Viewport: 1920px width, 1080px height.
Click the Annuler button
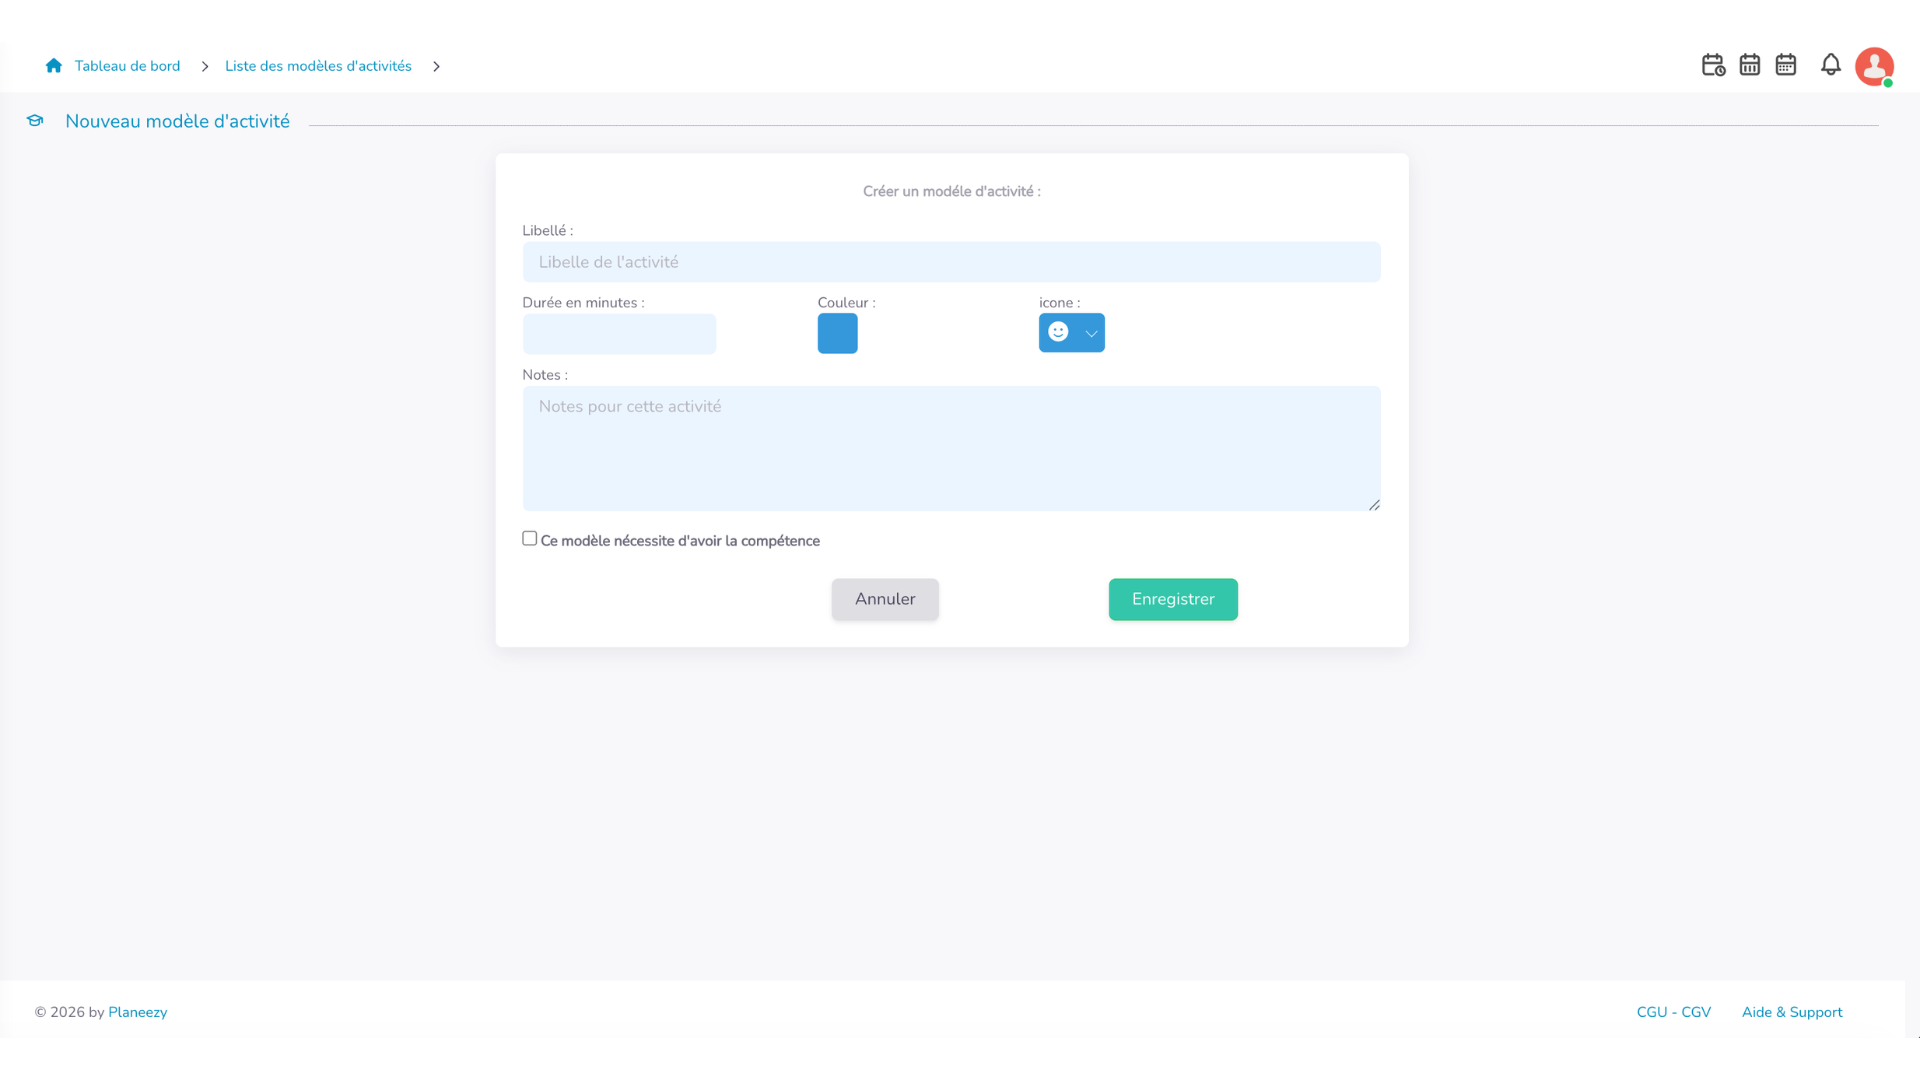(x=885, y=599)
